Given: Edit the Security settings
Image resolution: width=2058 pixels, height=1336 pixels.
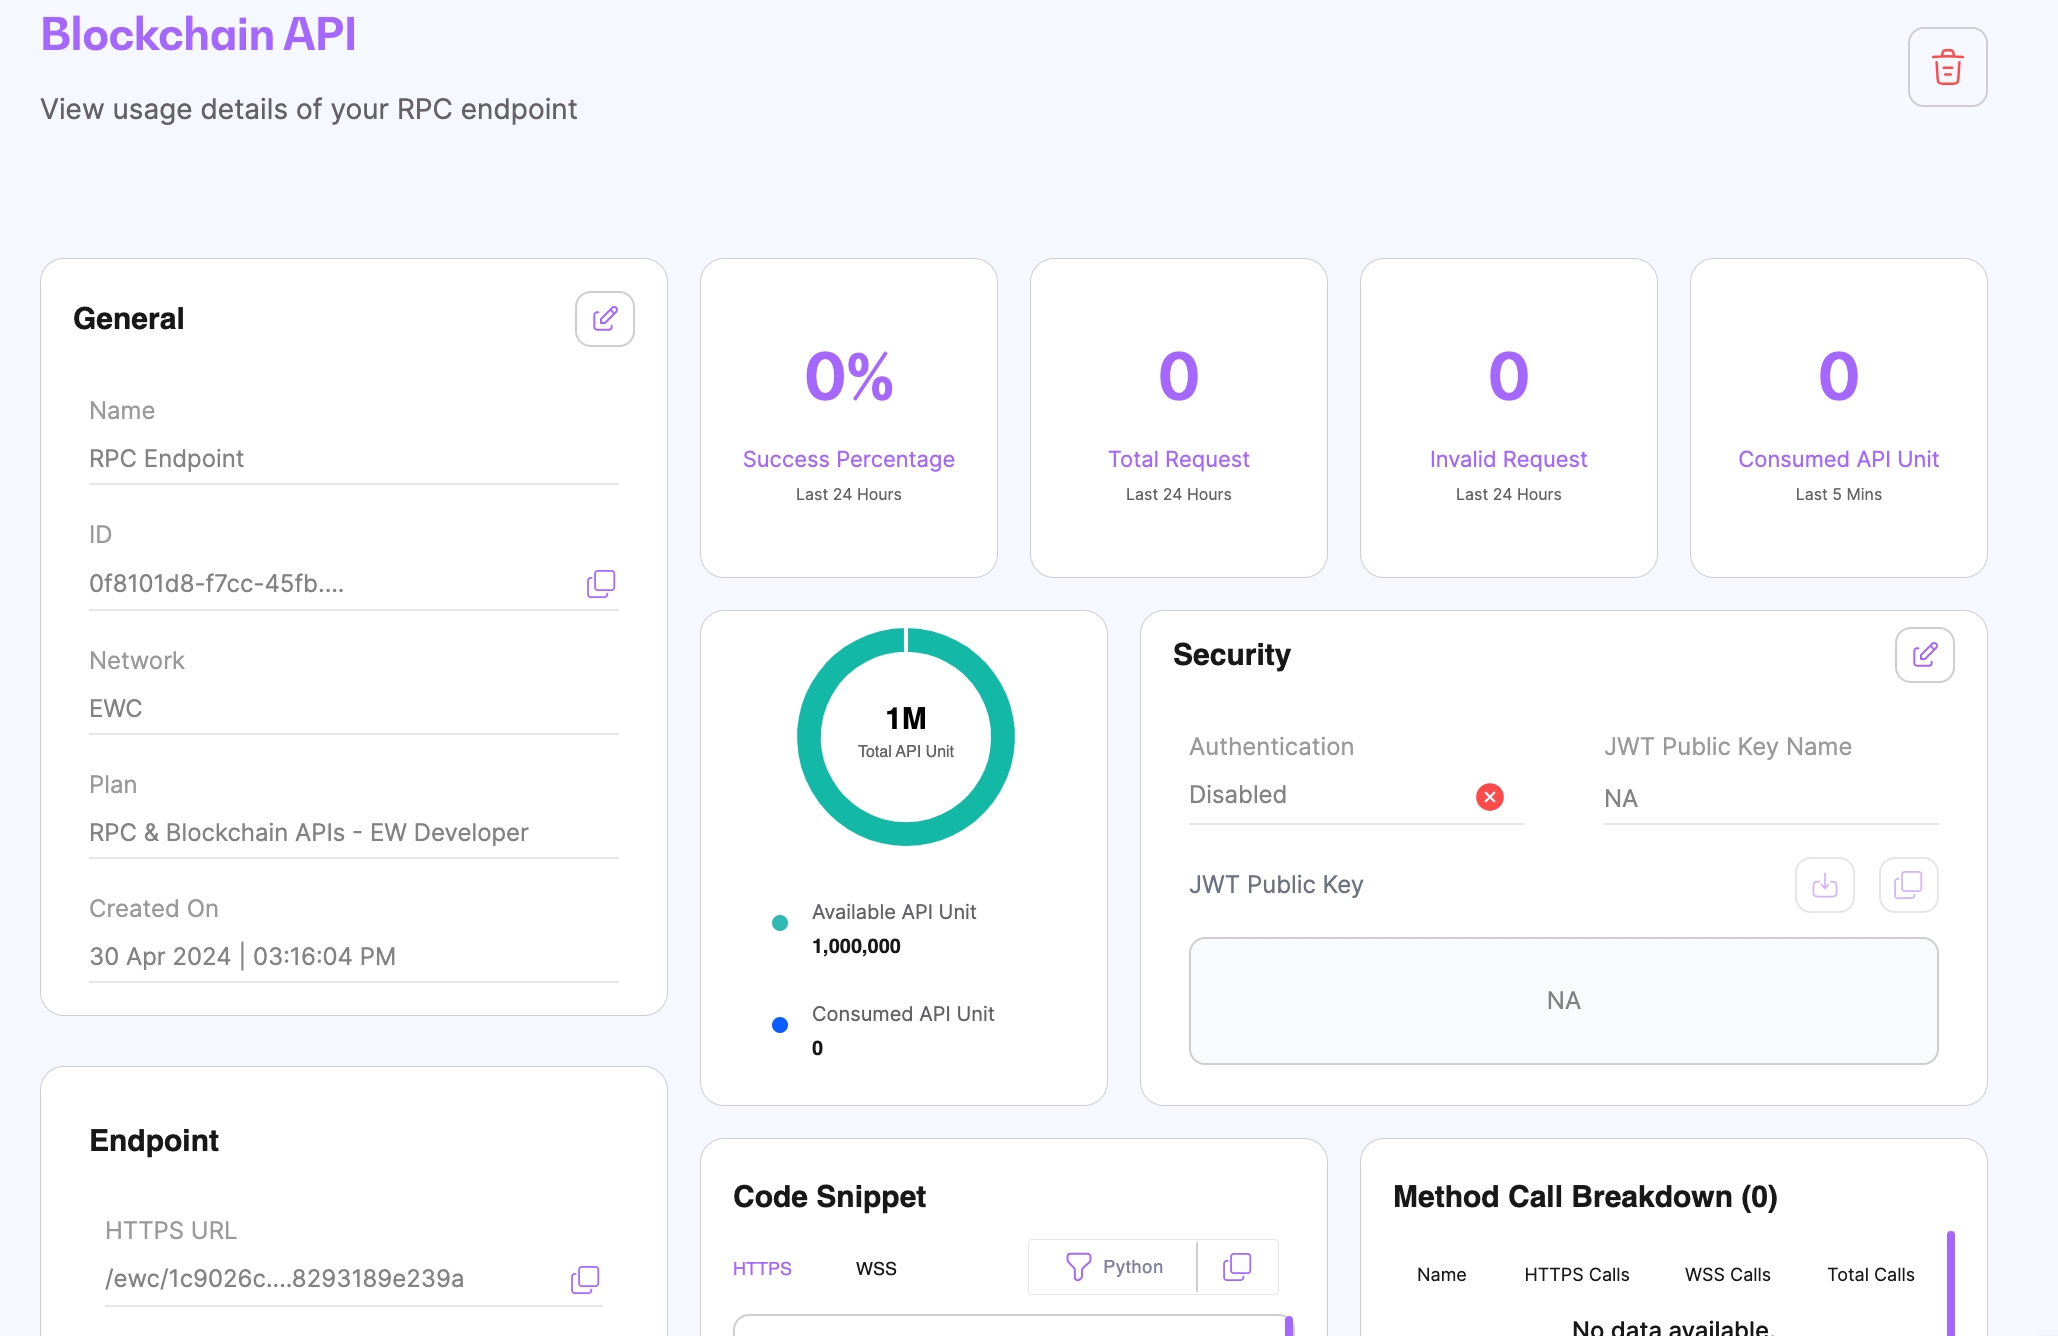Looking at the screenshot, I should pos(1924,655).
